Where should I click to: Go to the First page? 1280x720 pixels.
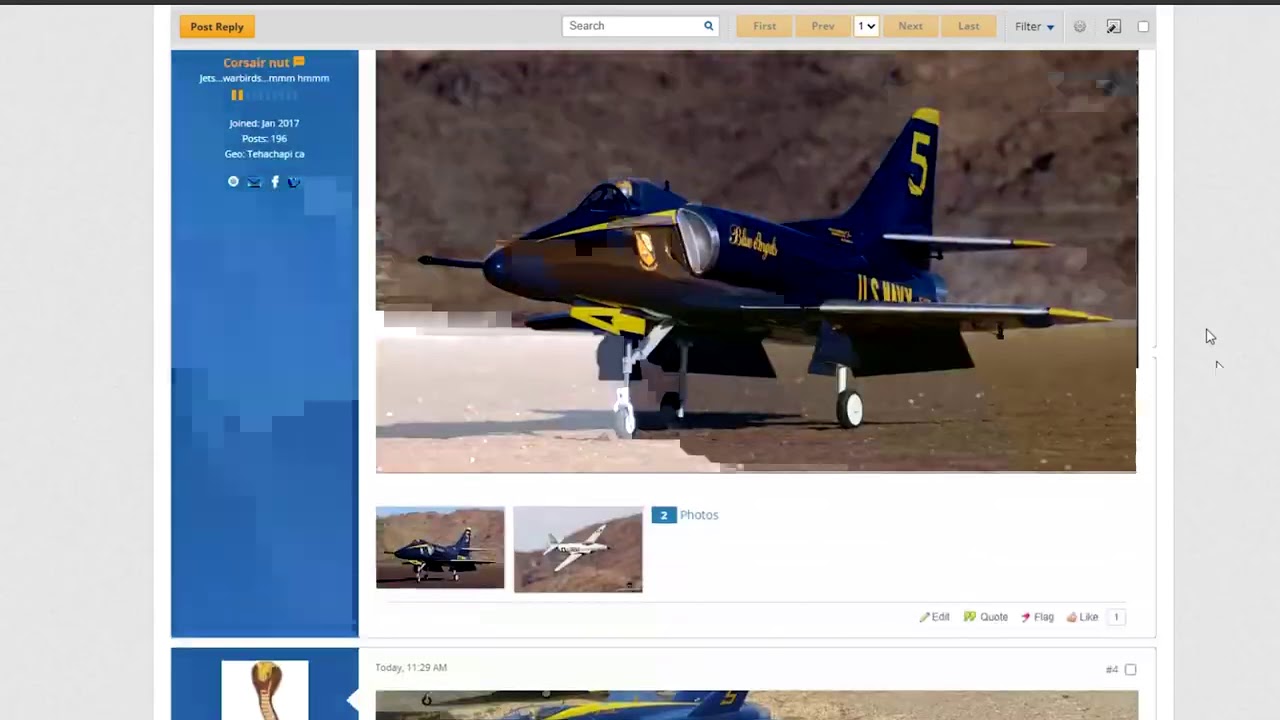(764, 26)
